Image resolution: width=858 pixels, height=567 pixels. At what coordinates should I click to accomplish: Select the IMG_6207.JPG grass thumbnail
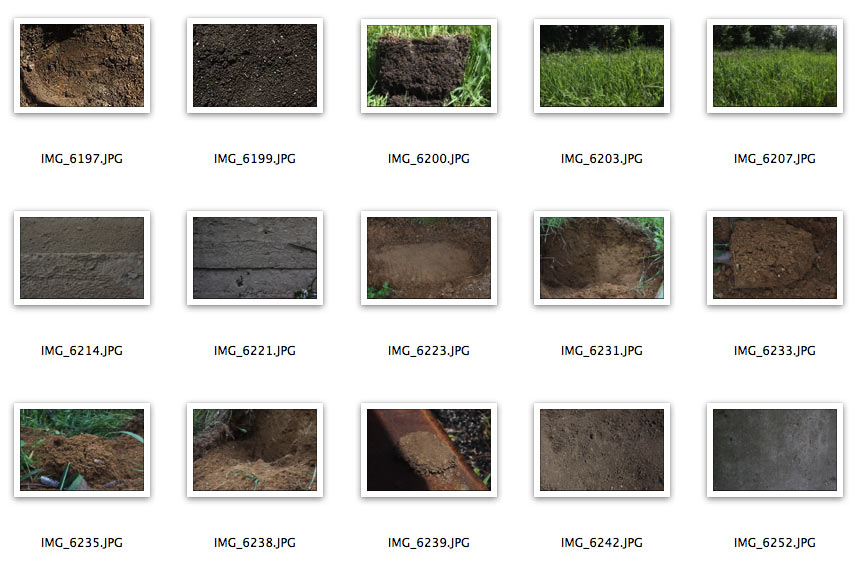coord(775,66)
